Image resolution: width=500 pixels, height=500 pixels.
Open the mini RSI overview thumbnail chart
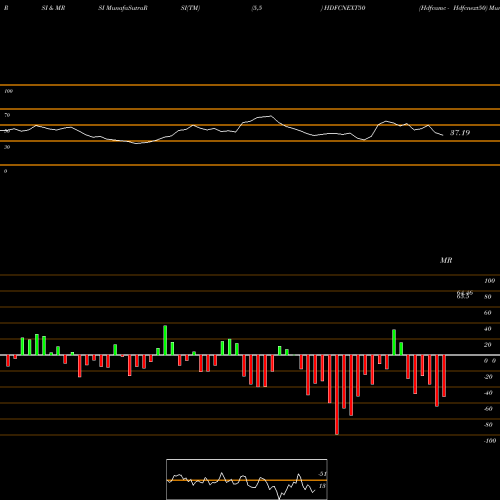(x=247, y=479)
